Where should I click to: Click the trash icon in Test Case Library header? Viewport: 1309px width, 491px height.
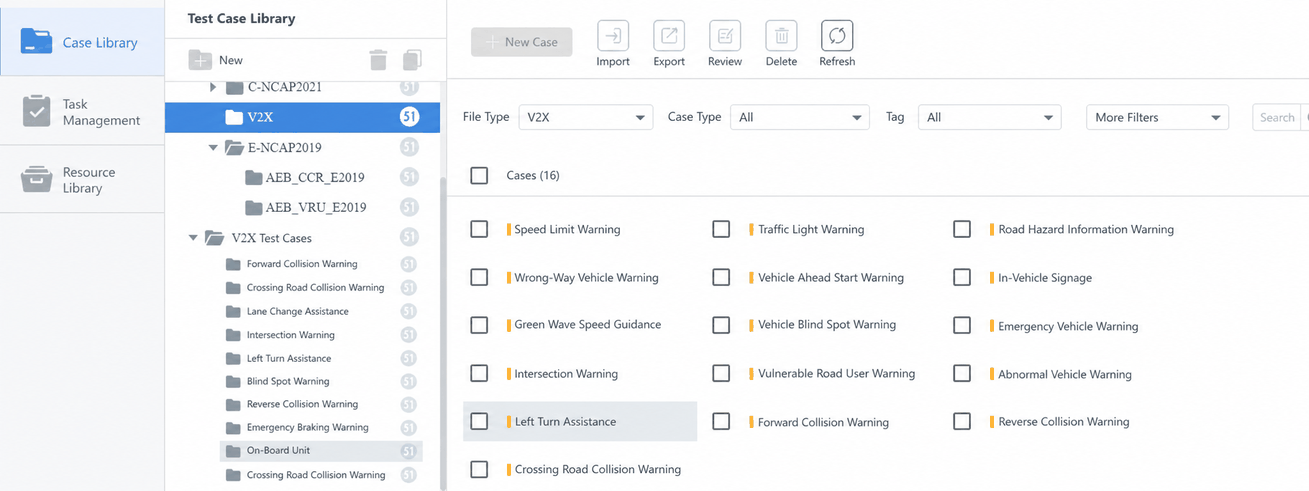(378, 60)
